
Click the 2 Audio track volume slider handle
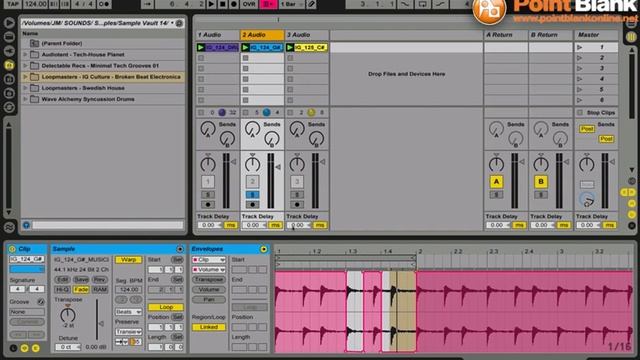click(x=278, y=167)
